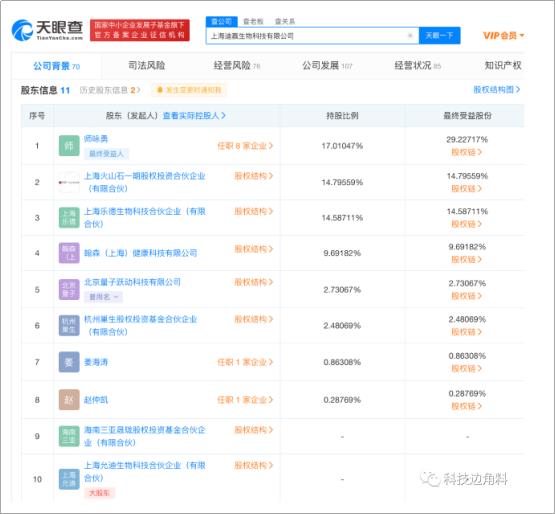Click the red 大股东 tag

point(99,493)
